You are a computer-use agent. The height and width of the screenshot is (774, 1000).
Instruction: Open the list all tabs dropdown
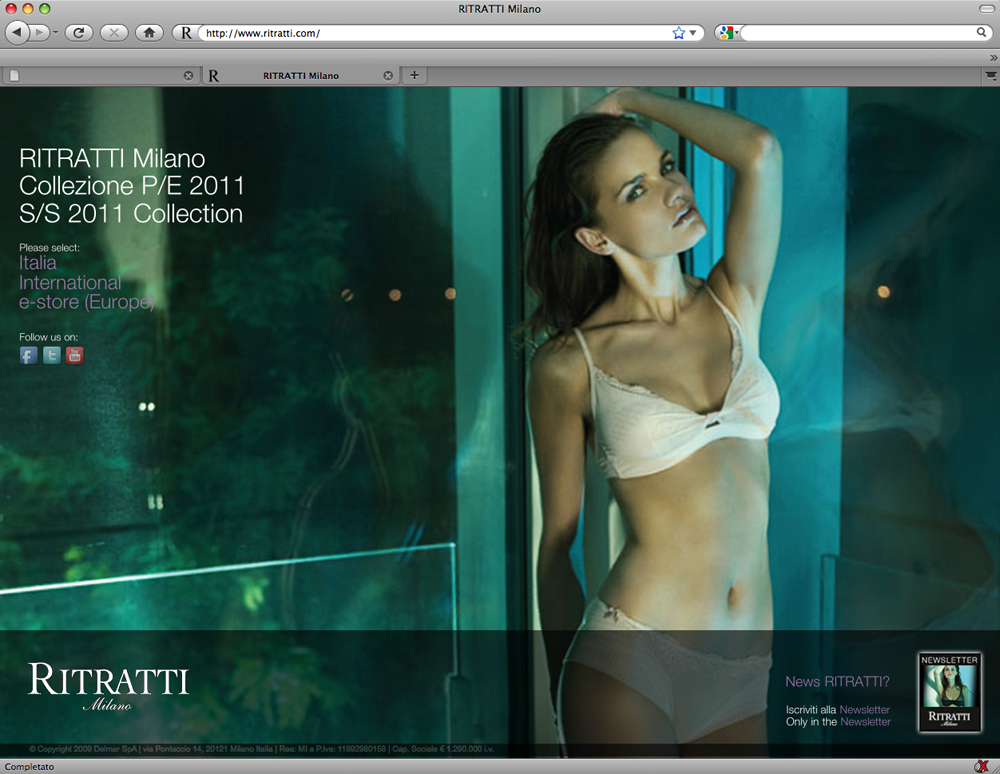pyautogui.click(x=990, y=76)
